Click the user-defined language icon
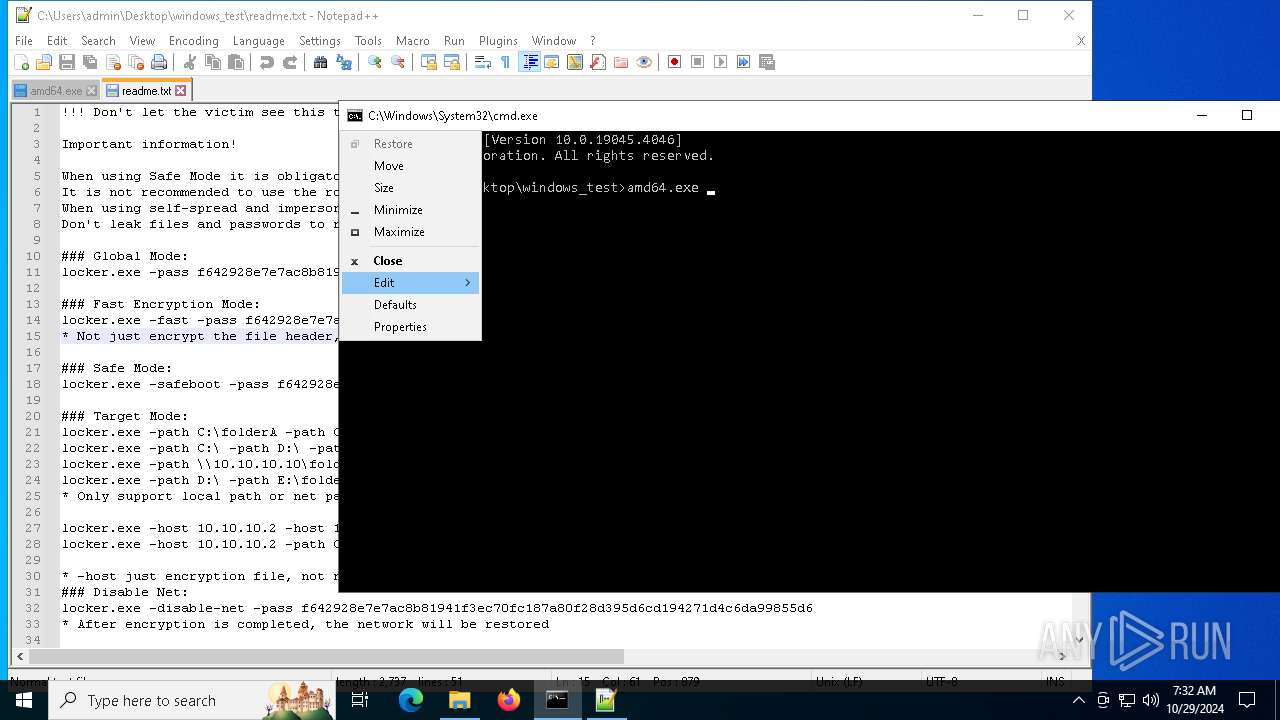 click(x=551, y=62)
